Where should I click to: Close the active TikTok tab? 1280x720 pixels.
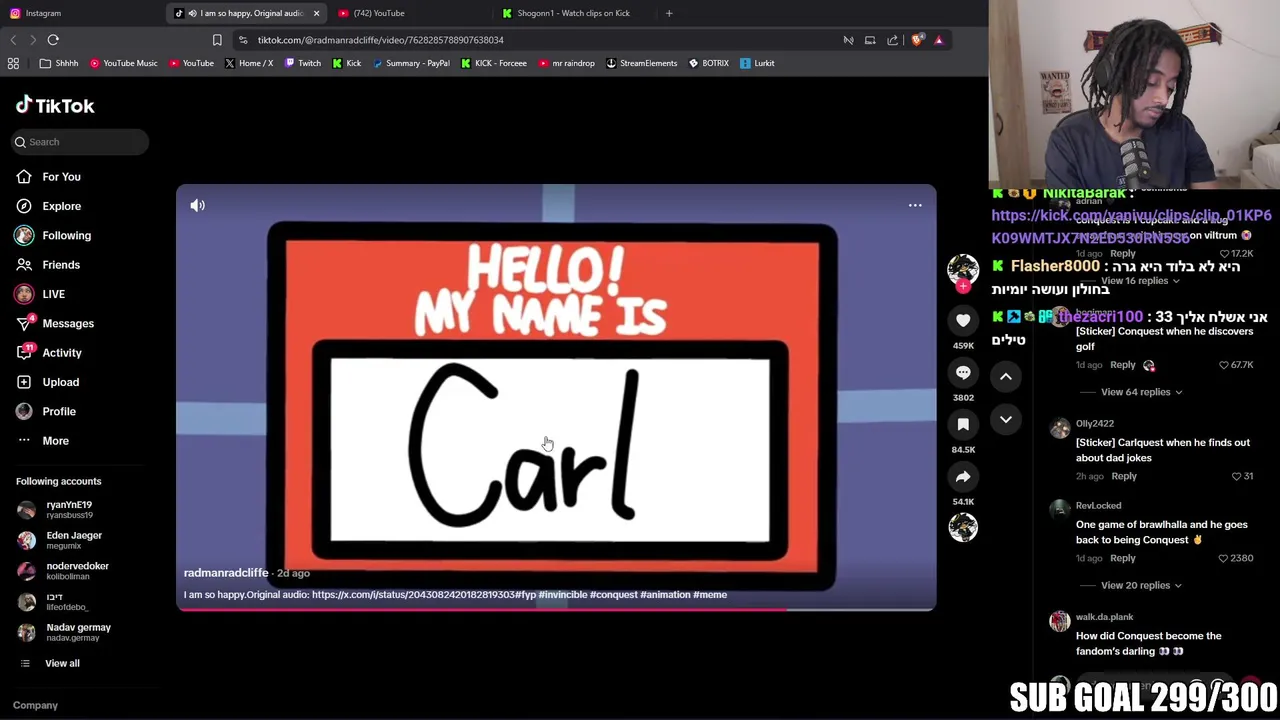pos(316,13)
